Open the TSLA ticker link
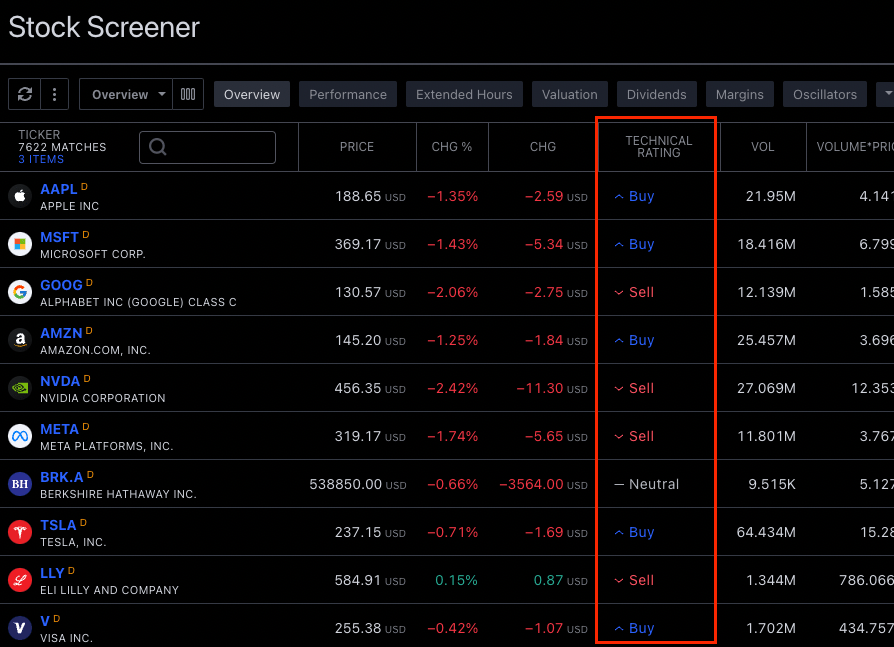Image resolution: width=894 pixels, height=647 pixels. 58,525
